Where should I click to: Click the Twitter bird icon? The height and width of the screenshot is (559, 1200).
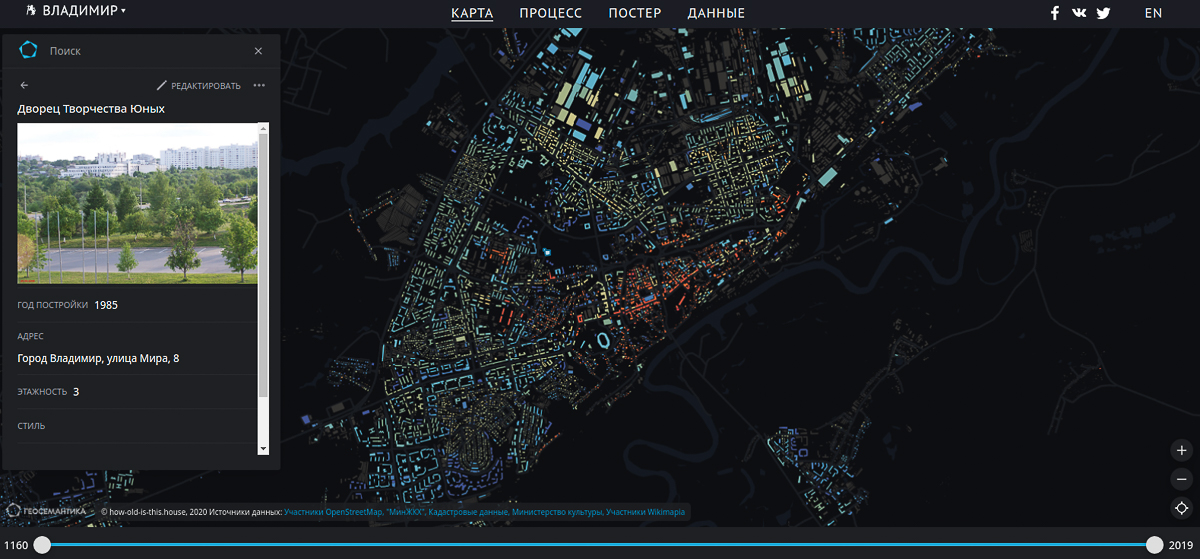(x=1103, y=13)
